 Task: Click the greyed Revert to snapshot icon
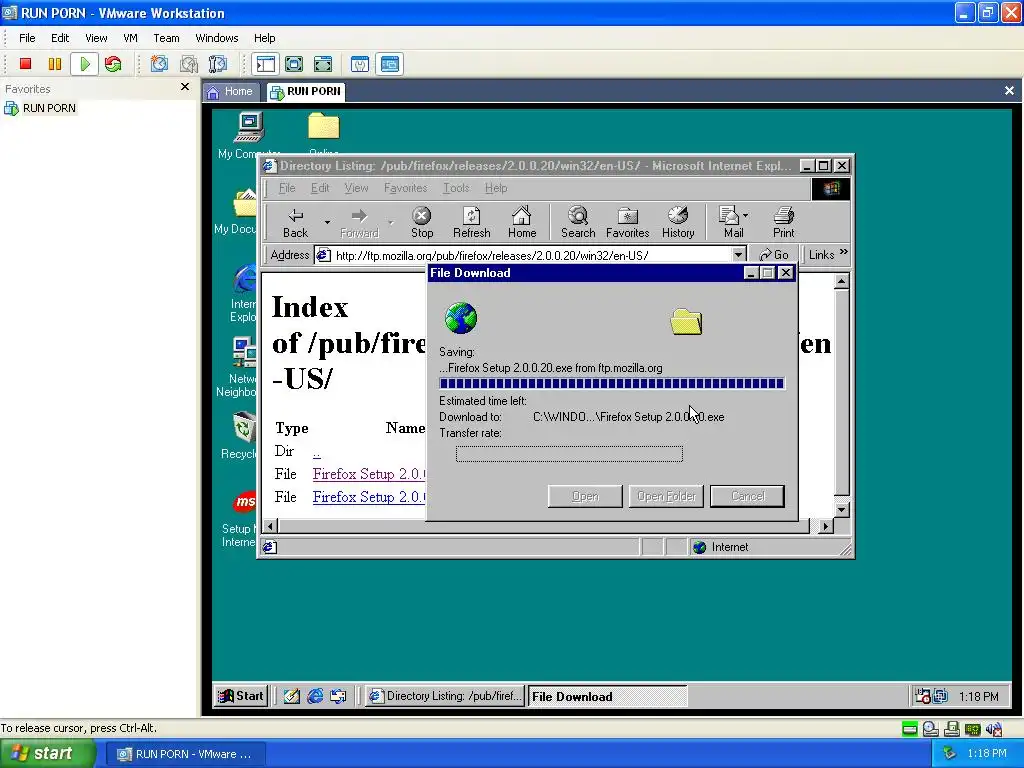(189, 64)
